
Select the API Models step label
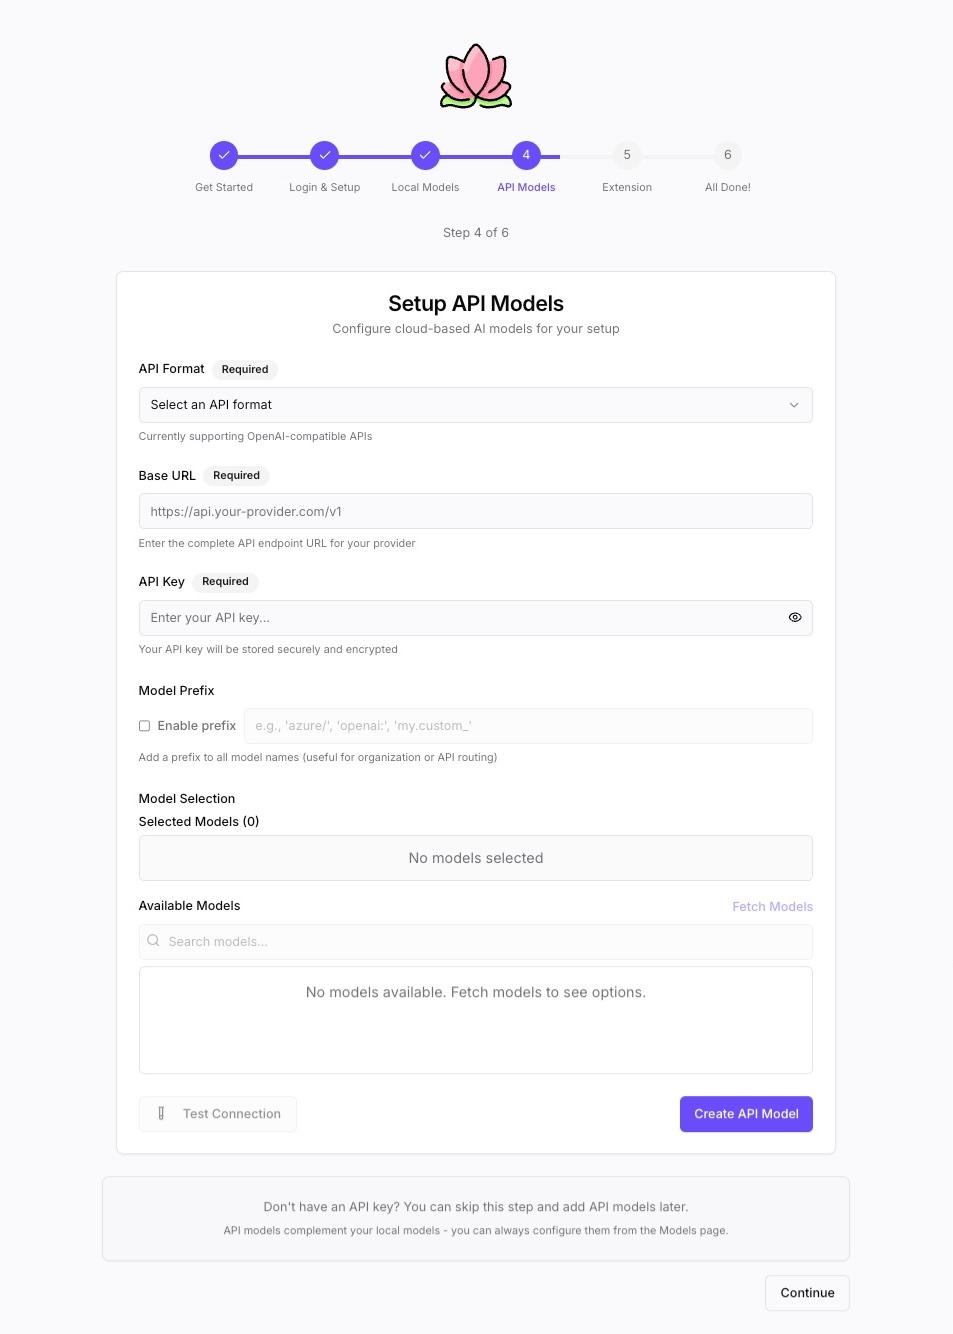coord(526,187)
